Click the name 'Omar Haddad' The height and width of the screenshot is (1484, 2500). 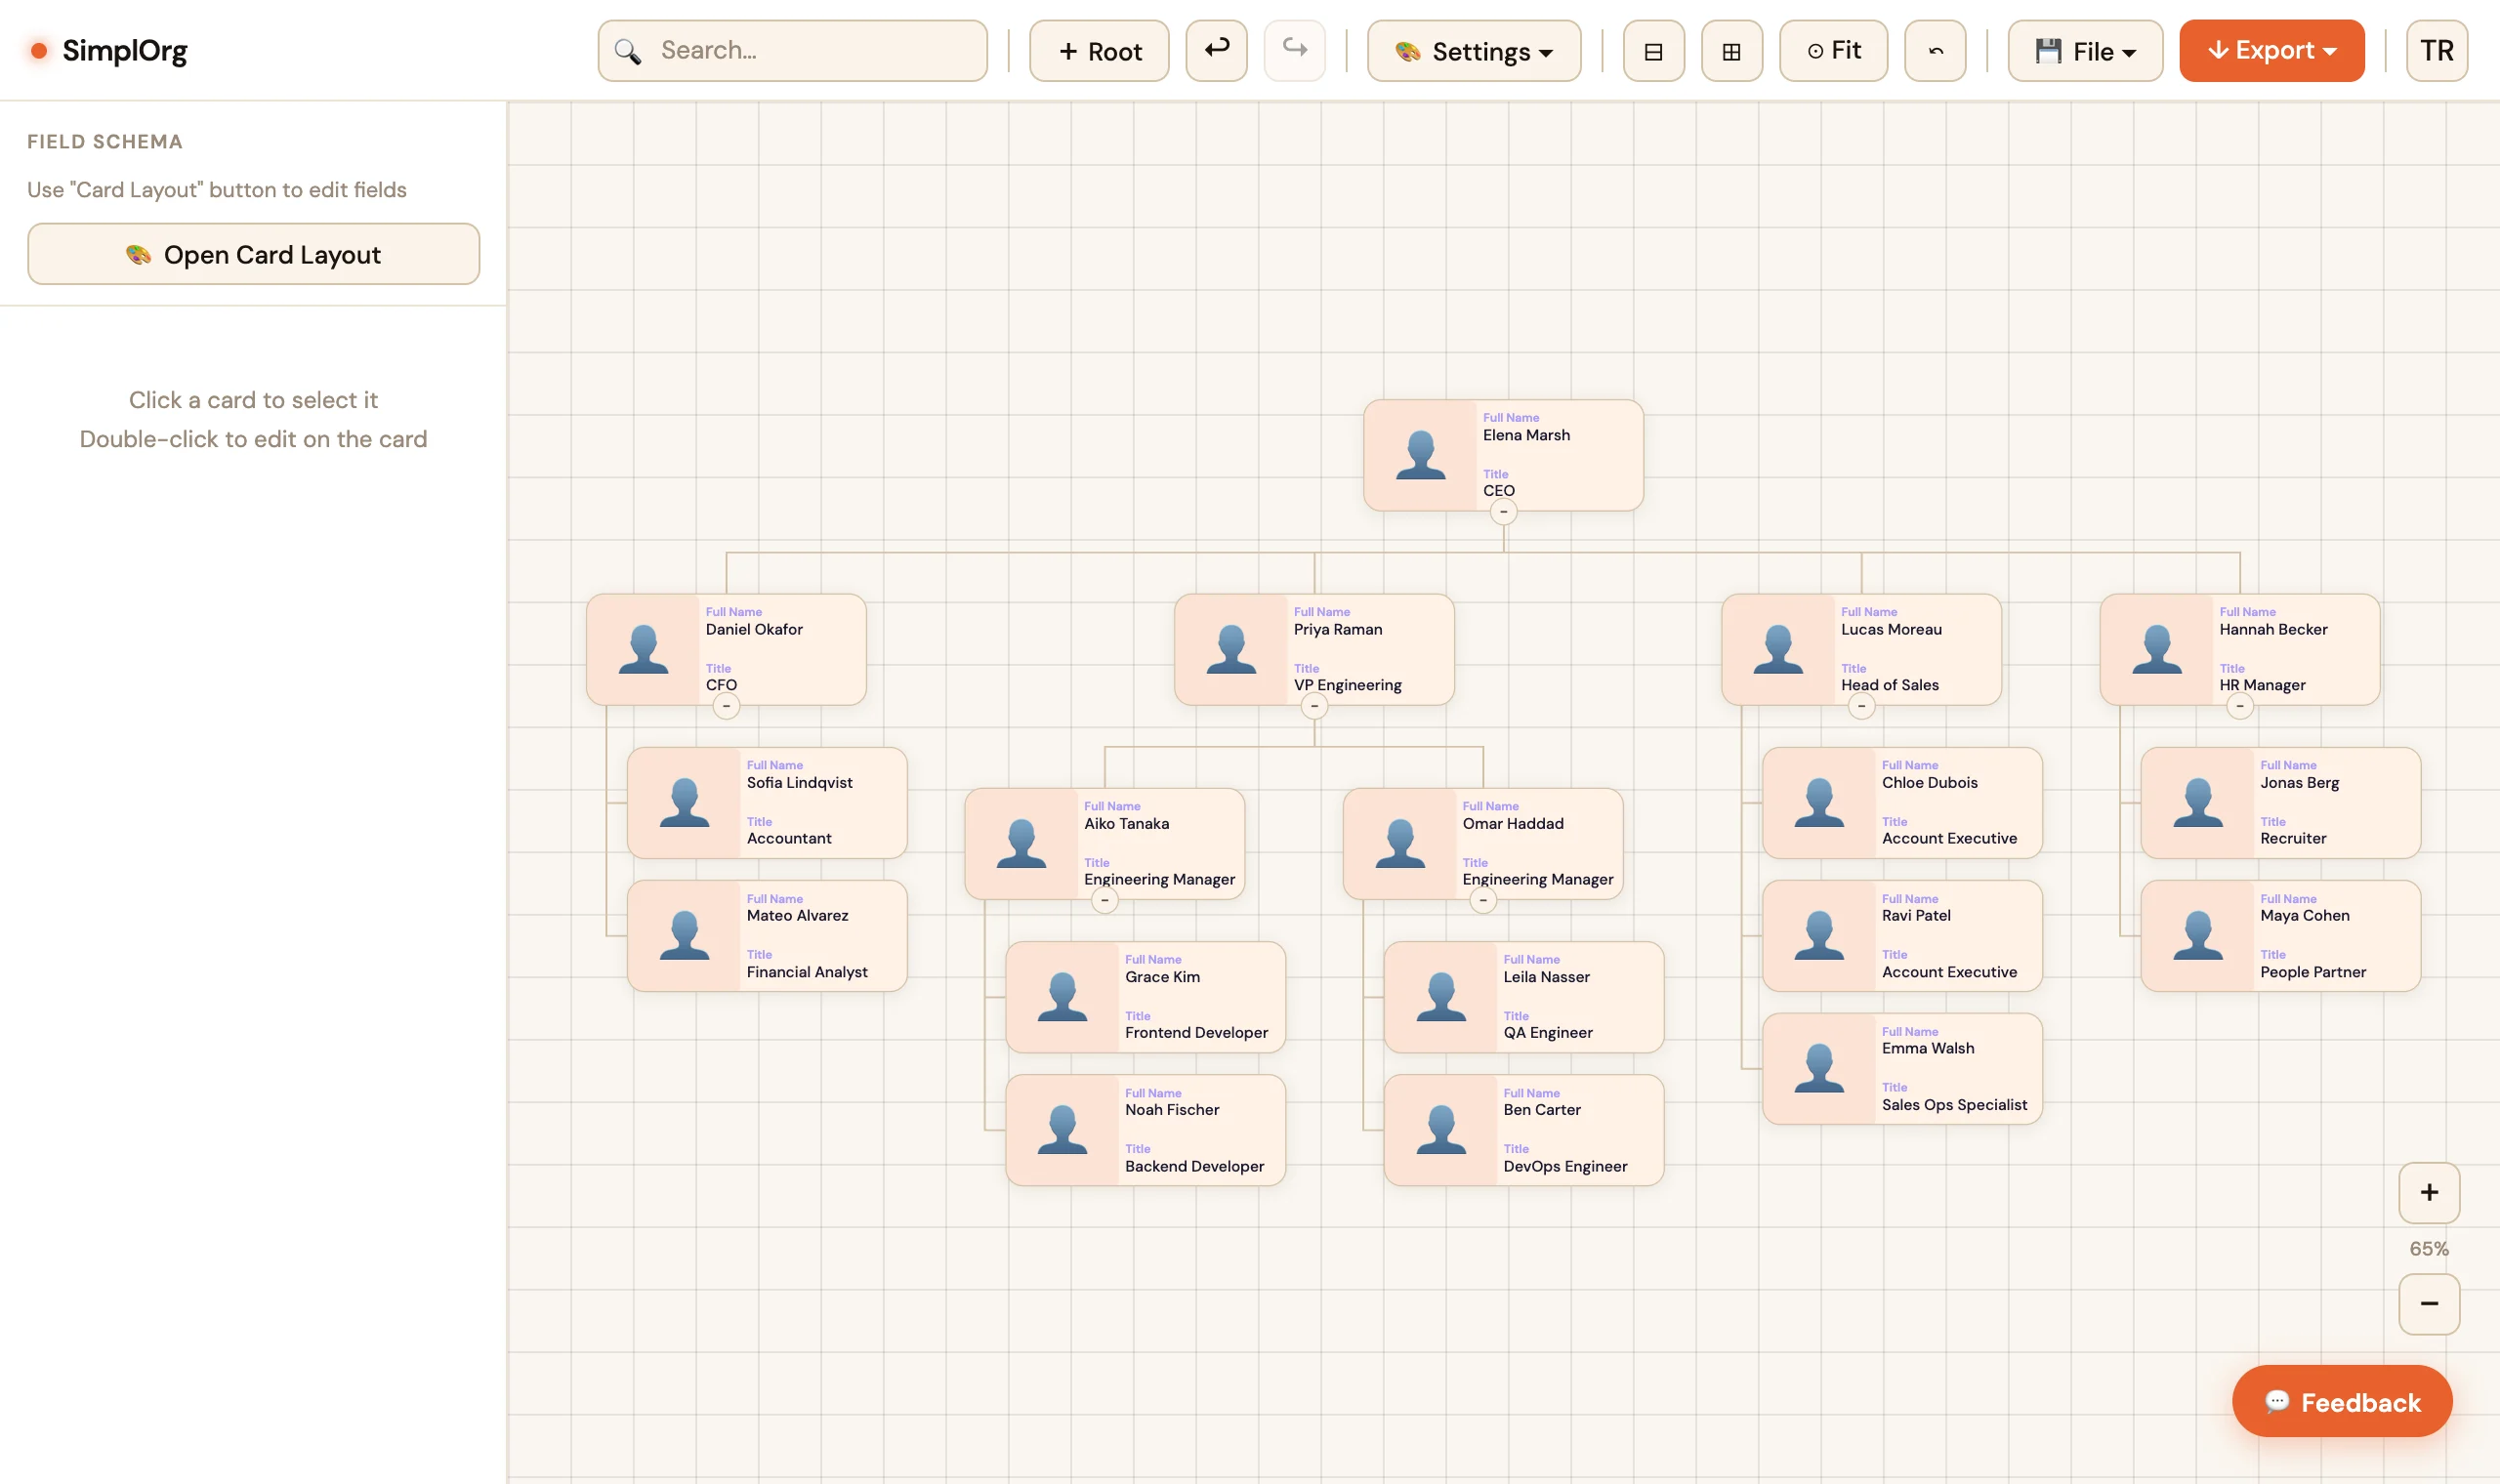click(x=1512, y=823)
